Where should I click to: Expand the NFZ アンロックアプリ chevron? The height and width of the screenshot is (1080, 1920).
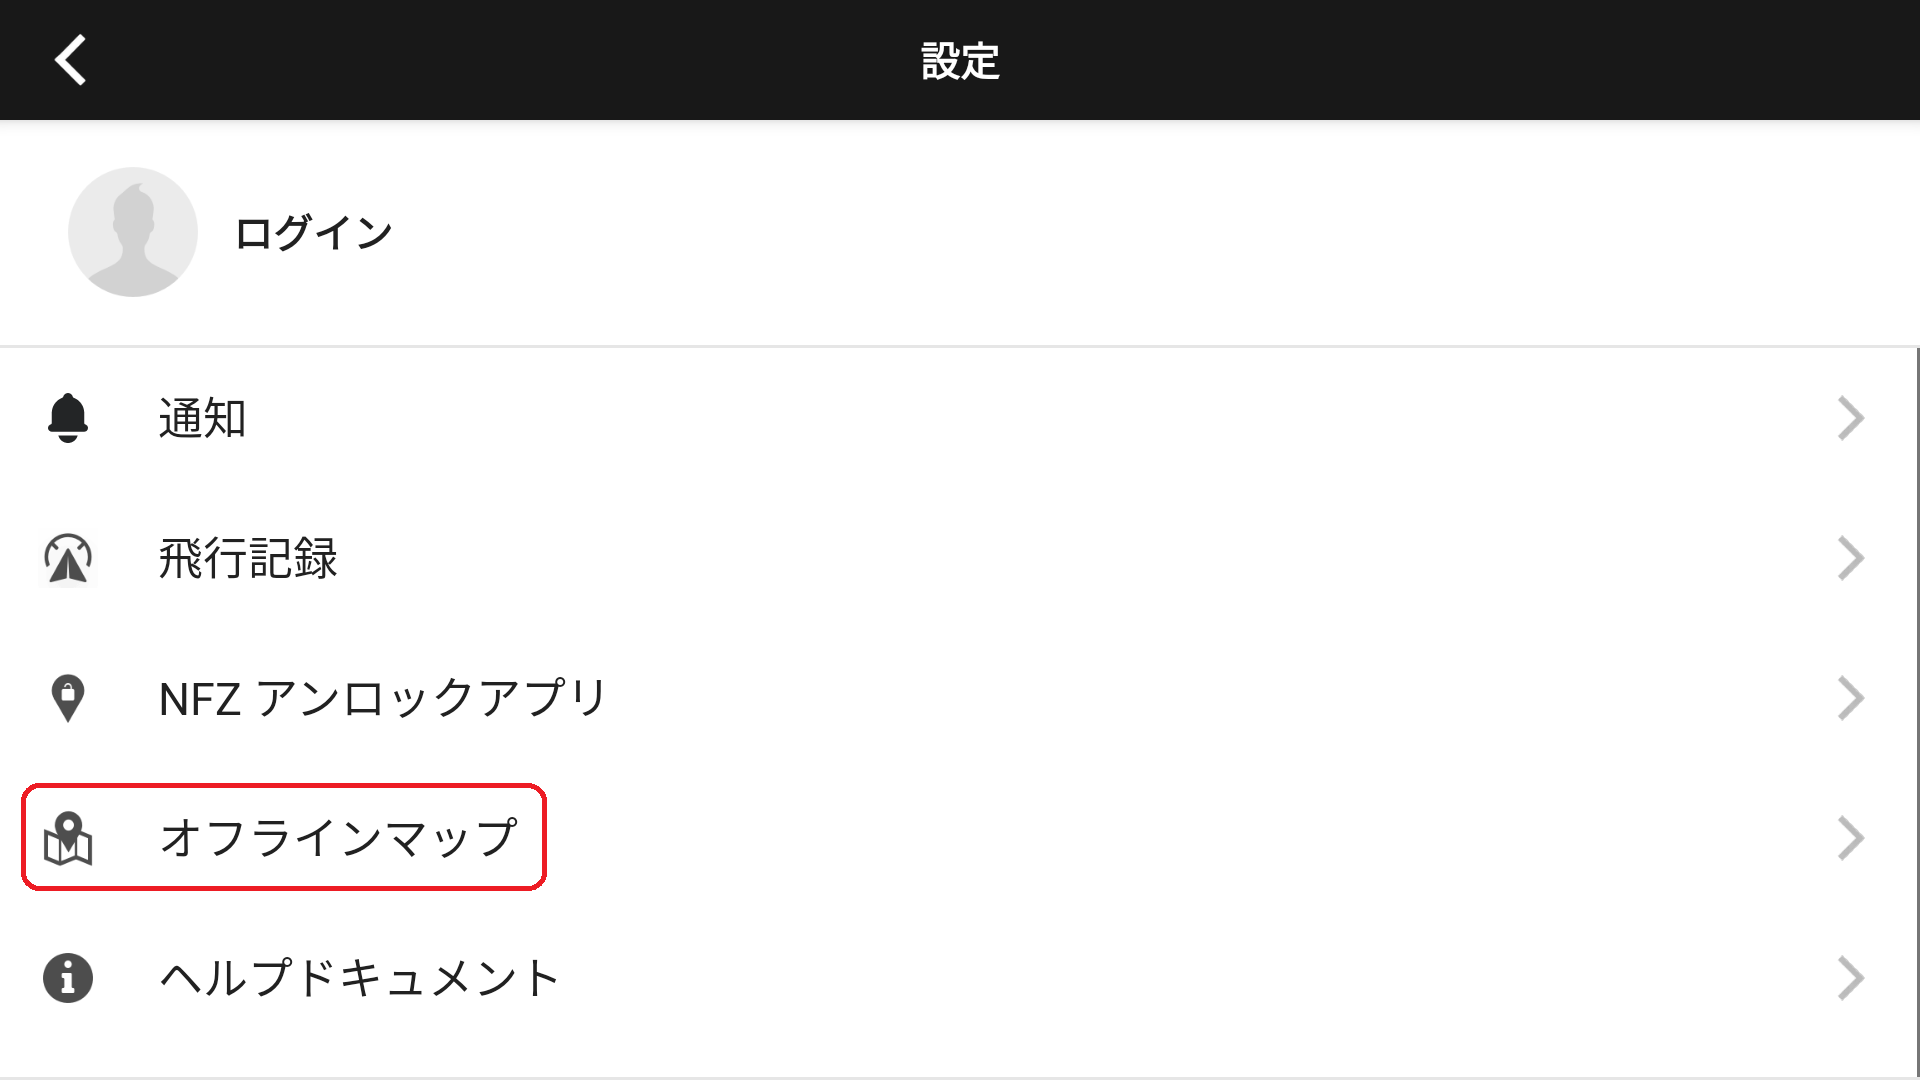1850,698
